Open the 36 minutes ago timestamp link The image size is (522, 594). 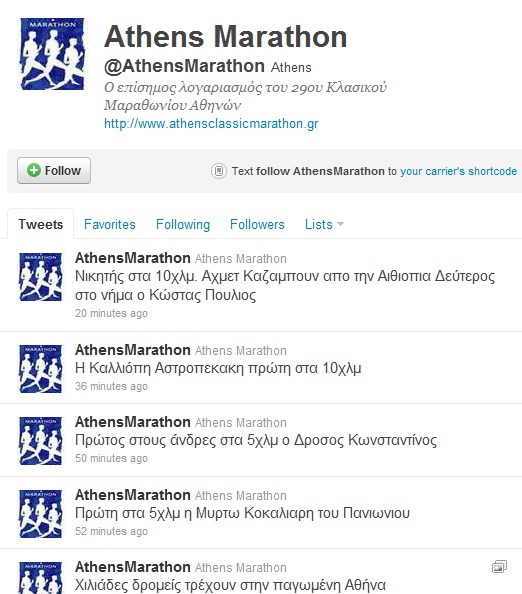(x=111, y=386)
